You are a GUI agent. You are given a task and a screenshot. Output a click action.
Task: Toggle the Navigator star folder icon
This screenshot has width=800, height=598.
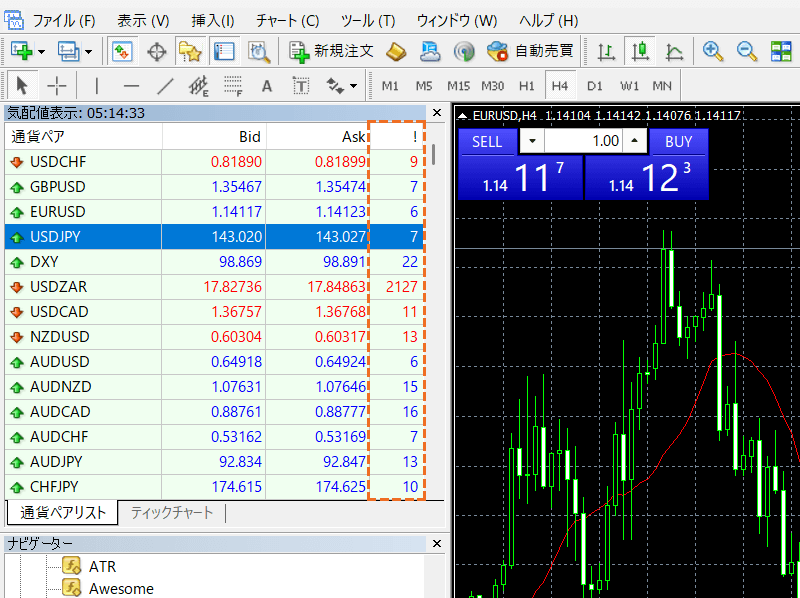pos(190,51)
